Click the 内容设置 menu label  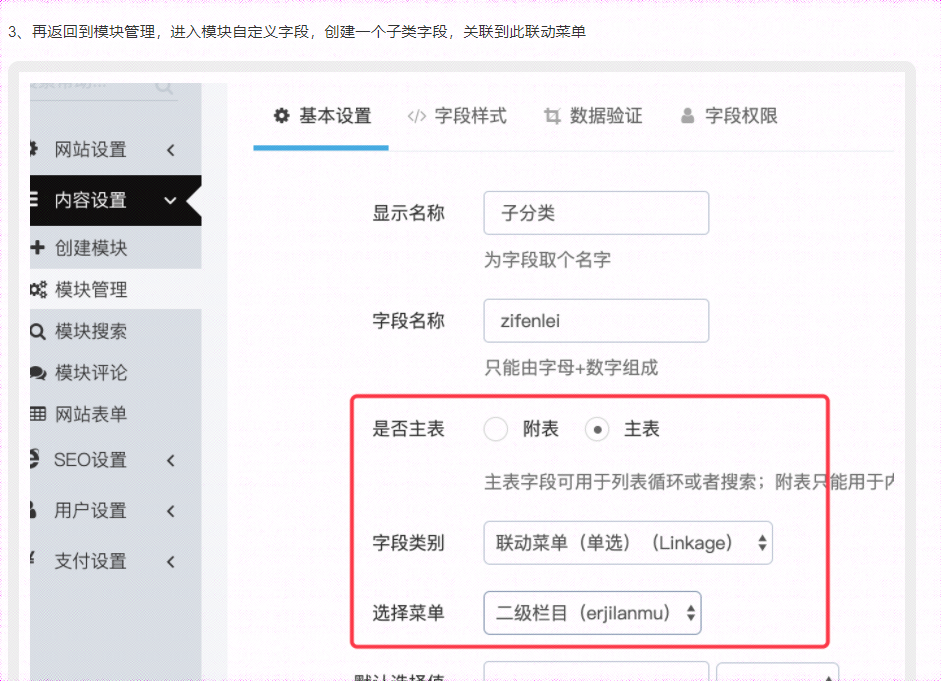91,200
